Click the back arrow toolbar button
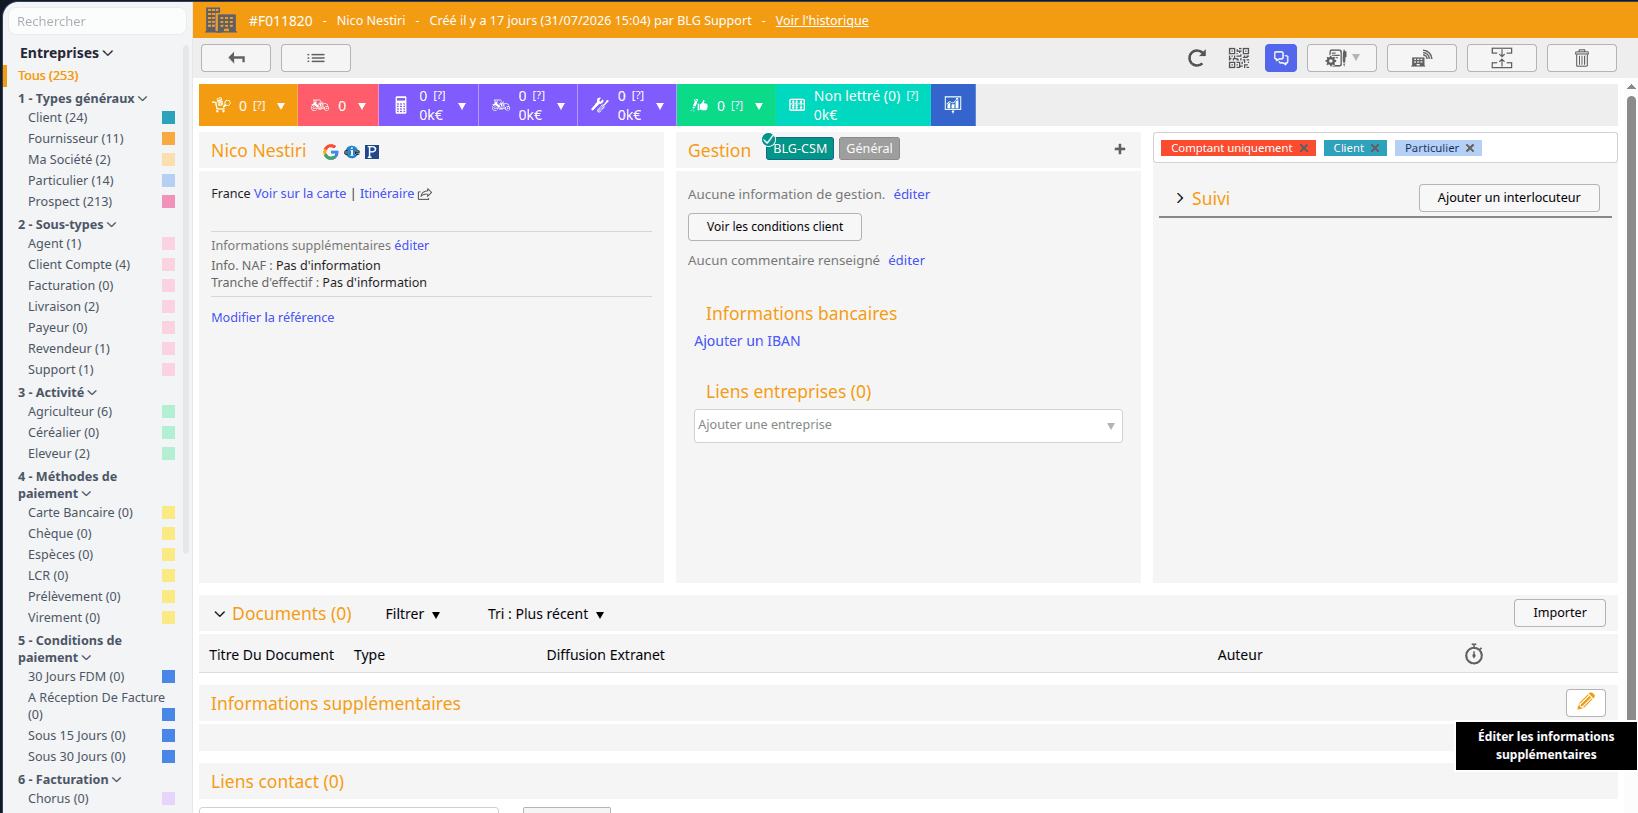Viewport: 1638px width, 813px height. 236,58
